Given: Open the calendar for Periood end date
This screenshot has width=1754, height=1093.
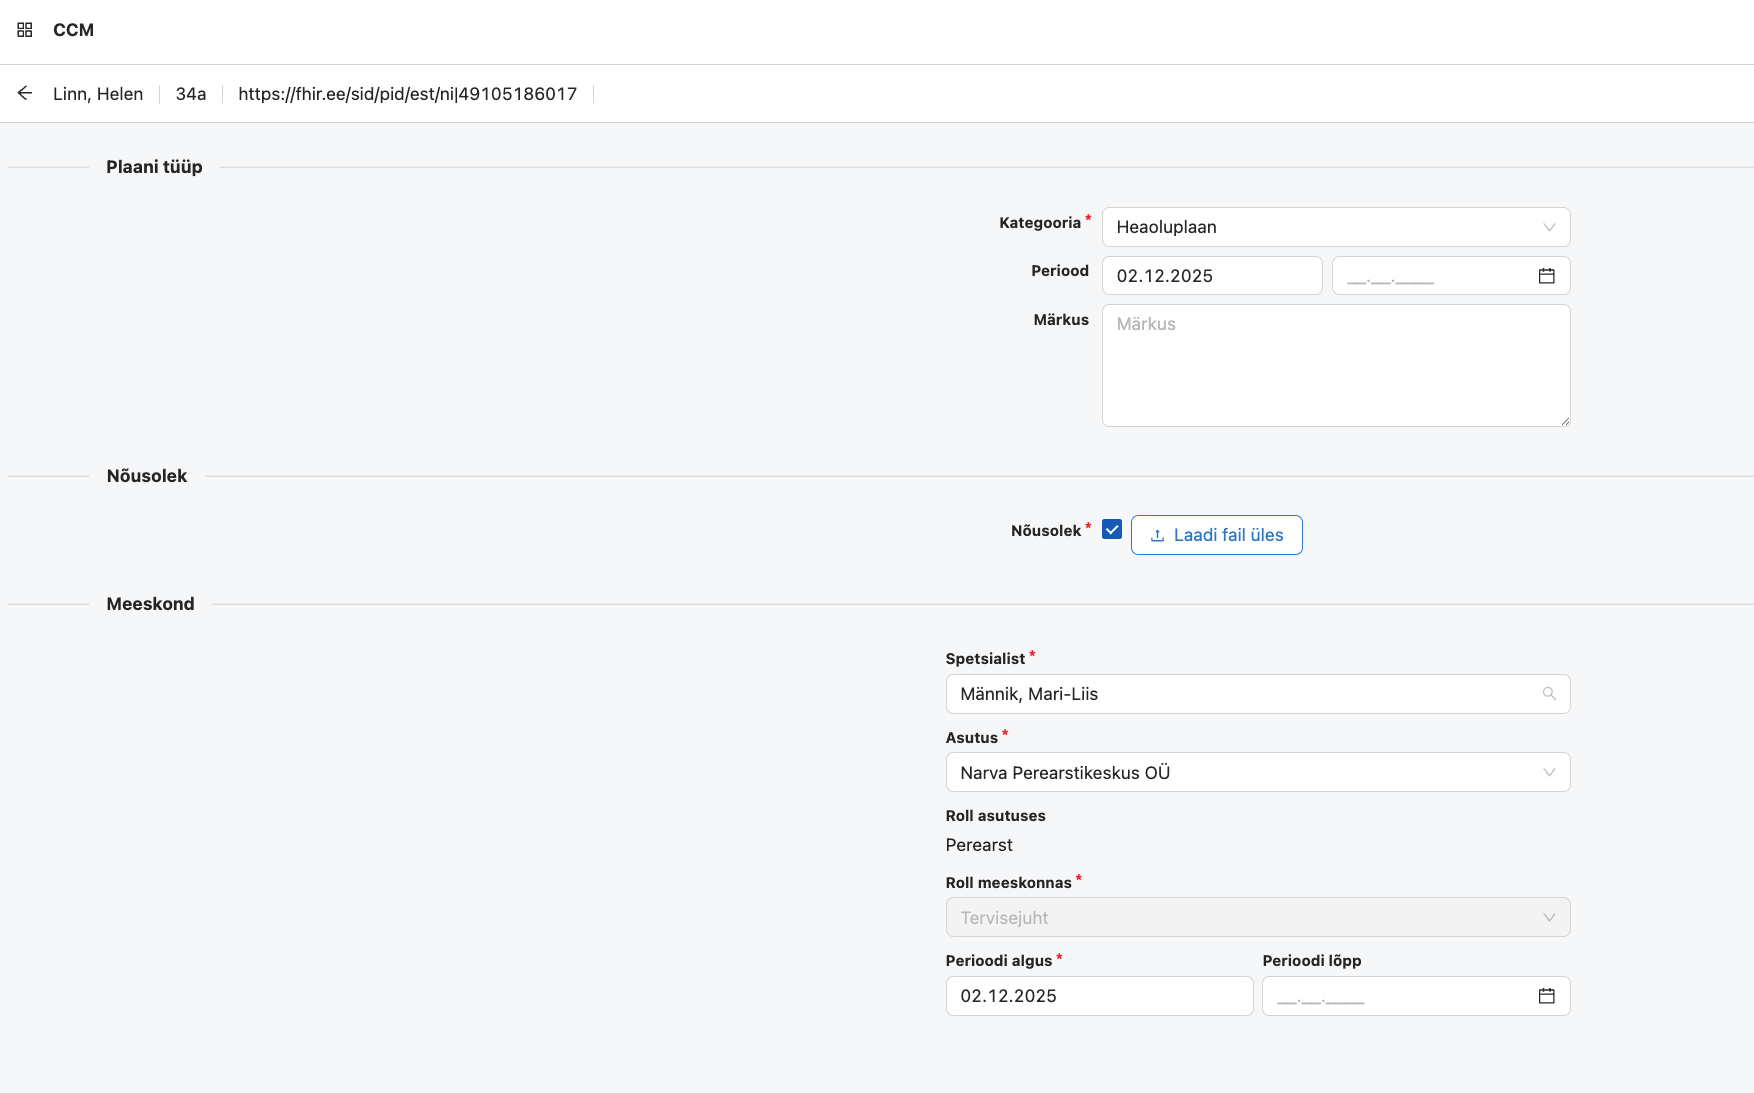Looking at the screenshot, I should (x=1546, y=275).
